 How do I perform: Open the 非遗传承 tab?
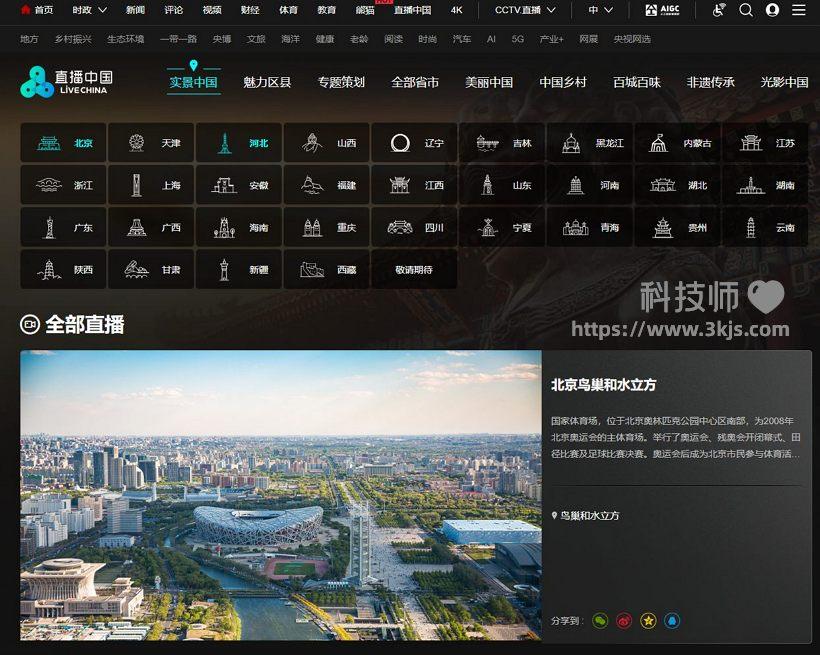pyautogui.click(x=711, y=82)
